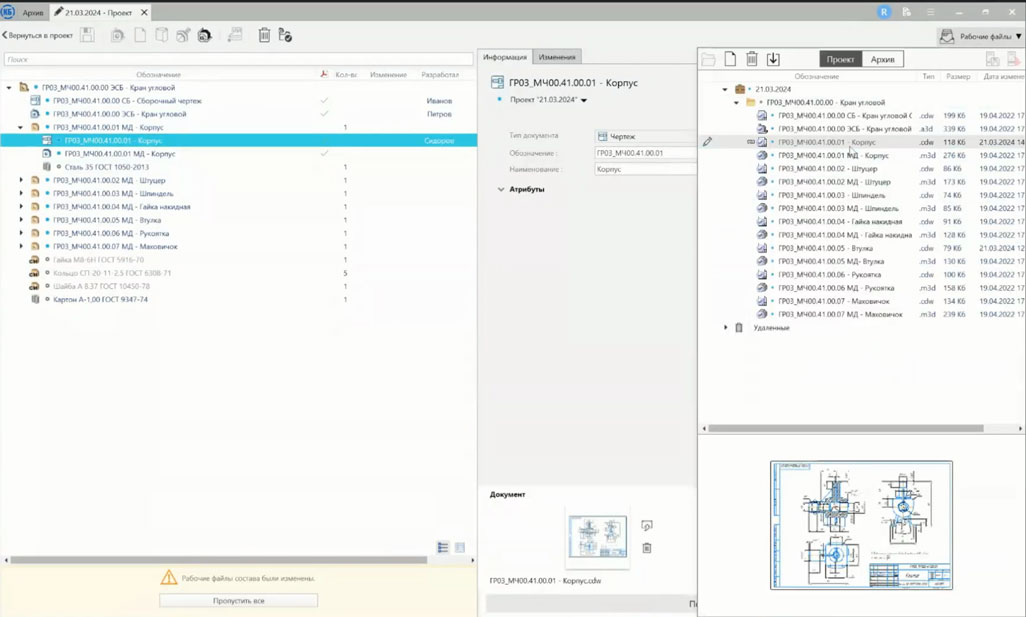The width and height of the screenshot is (1026, 617).
Task: Expand the ГР03_МЧ00.41.00.03 МД Шпиндель node
Action: 21,193
